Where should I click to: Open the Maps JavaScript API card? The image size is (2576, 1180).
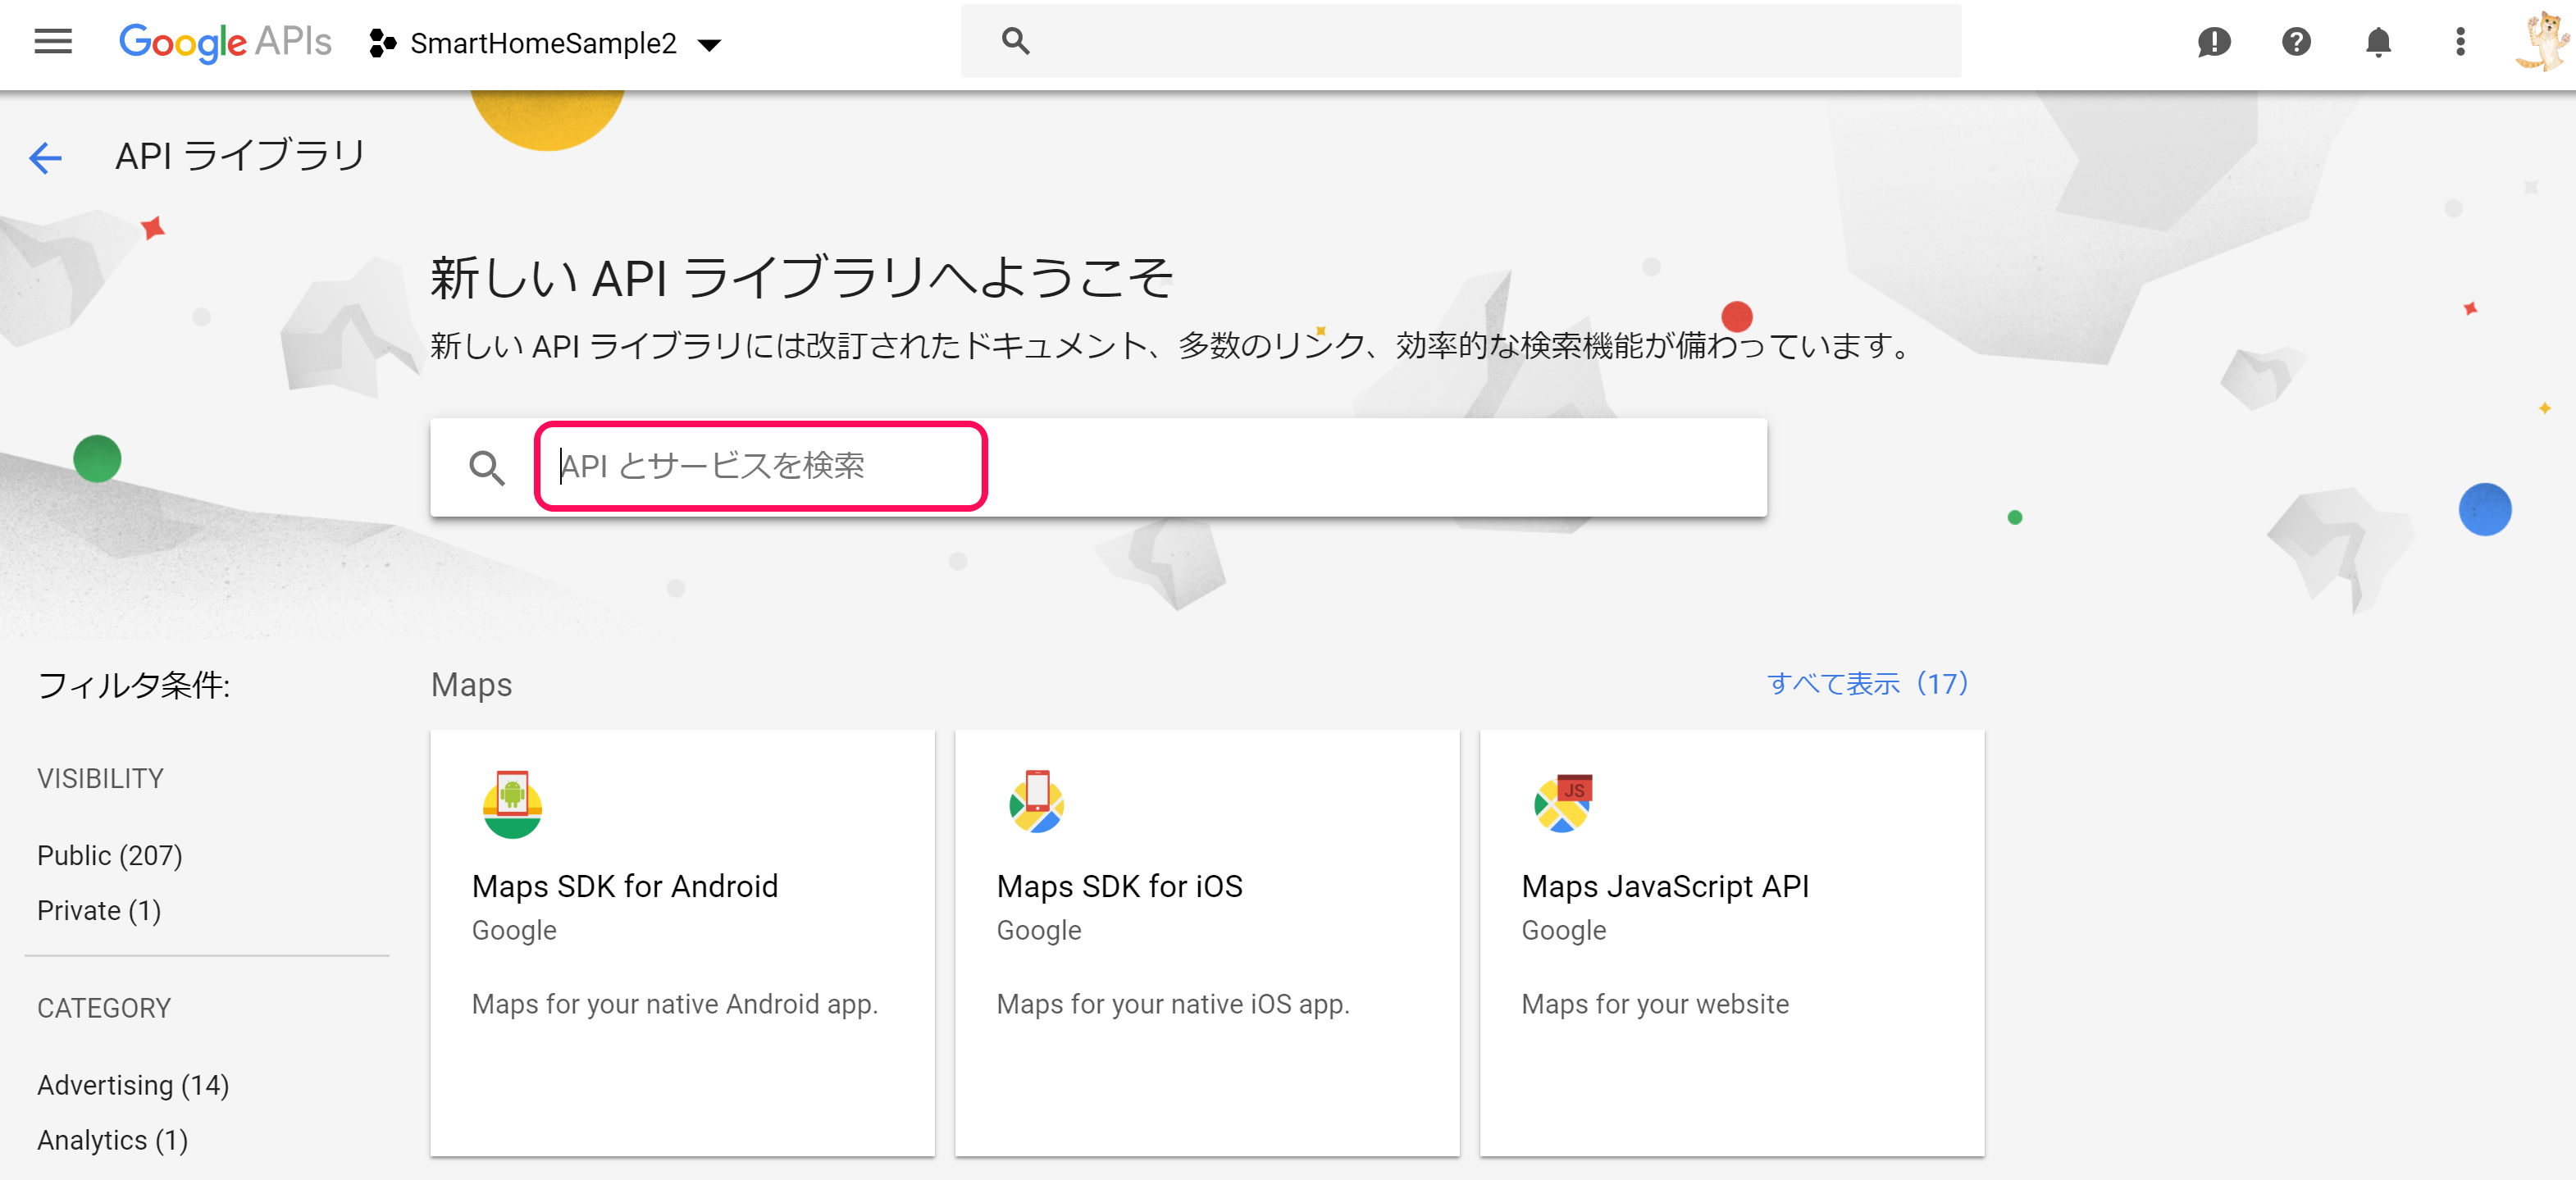(1731, 942)
